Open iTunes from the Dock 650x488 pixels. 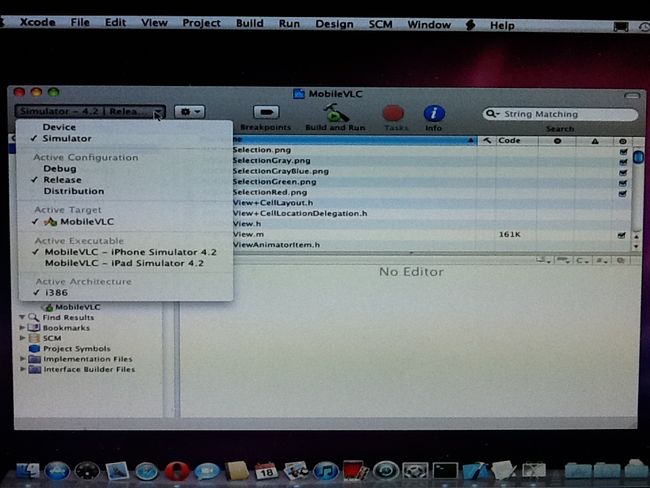coord(326,471)
